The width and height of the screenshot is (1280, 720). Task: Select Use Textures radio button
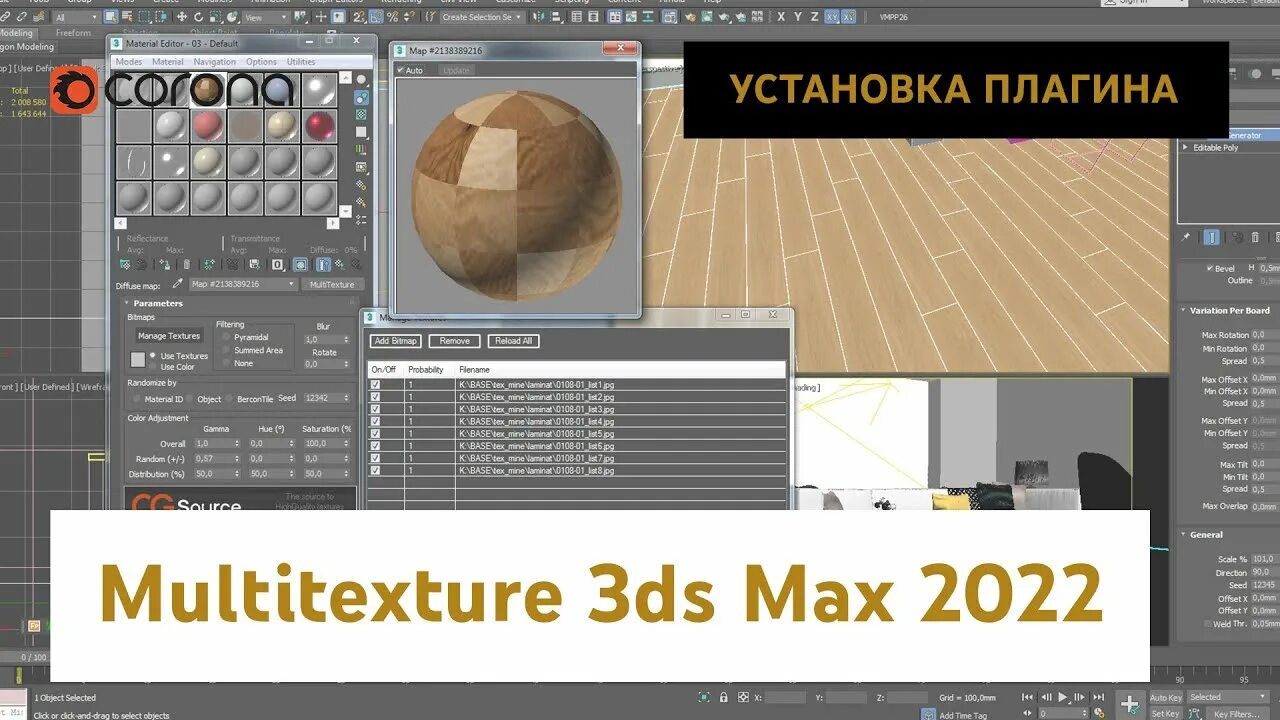[x=153, y=355]
